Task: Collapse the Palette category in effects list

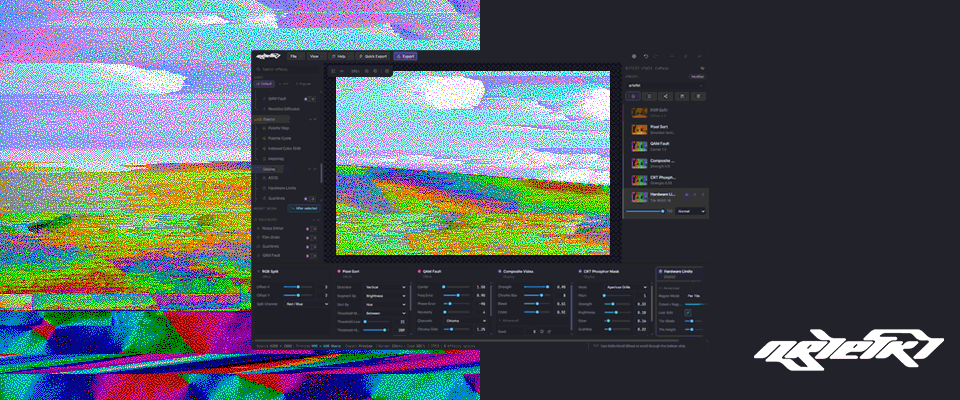Action: point(315,119)
